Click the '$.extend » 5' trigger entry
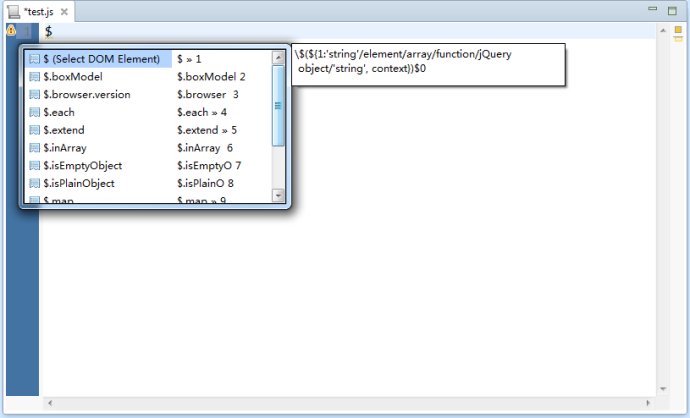 pos(207,130)
